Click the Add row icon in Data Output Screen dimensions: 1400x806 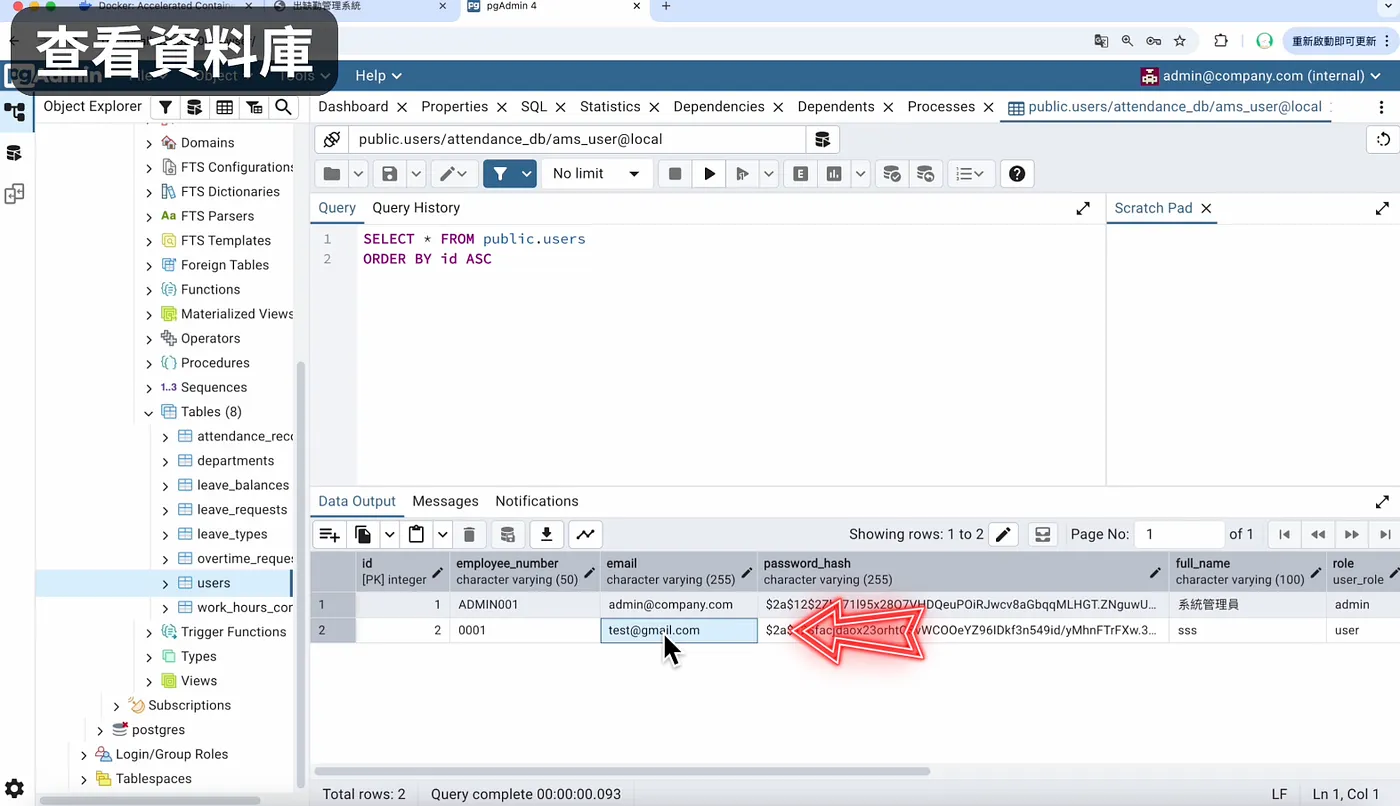coord(329,535)
